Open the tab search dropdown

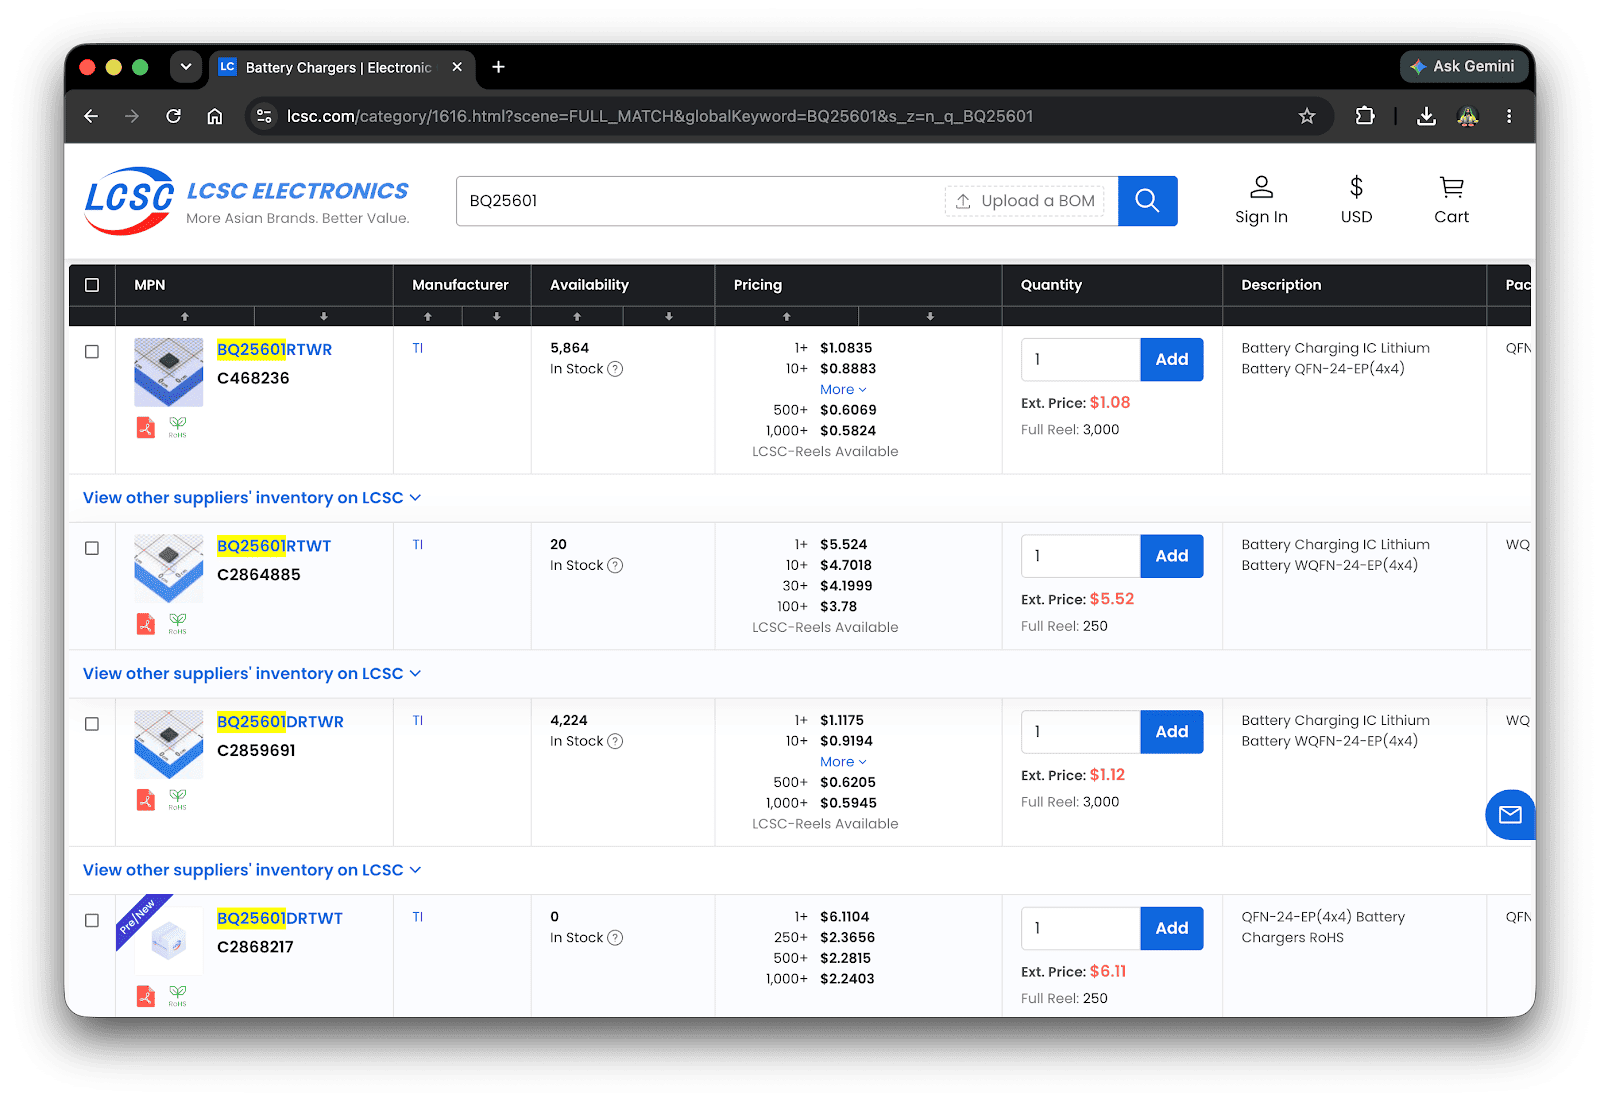coord(186,67)
